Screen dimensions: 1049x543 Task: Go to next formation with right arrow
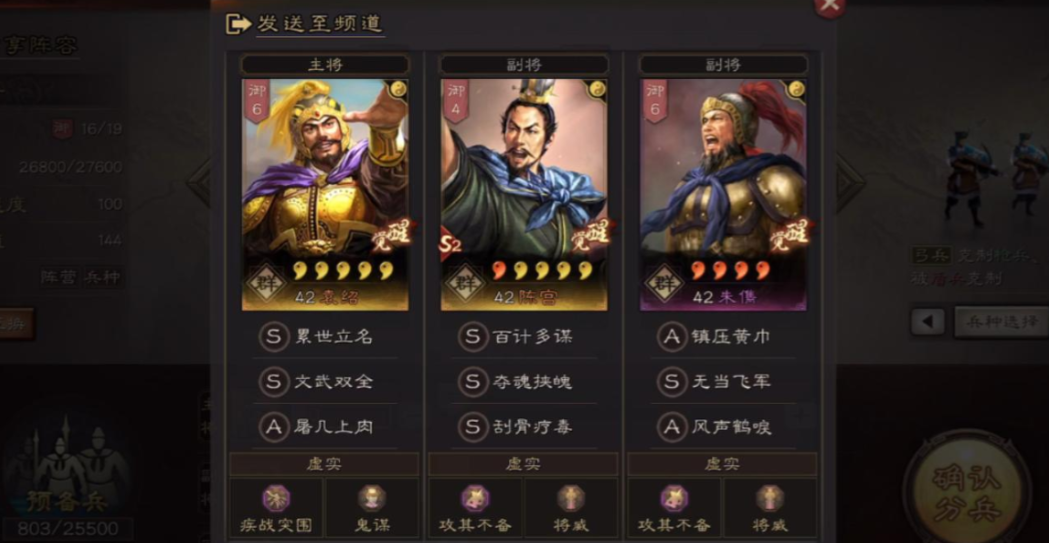click(850, 182)
